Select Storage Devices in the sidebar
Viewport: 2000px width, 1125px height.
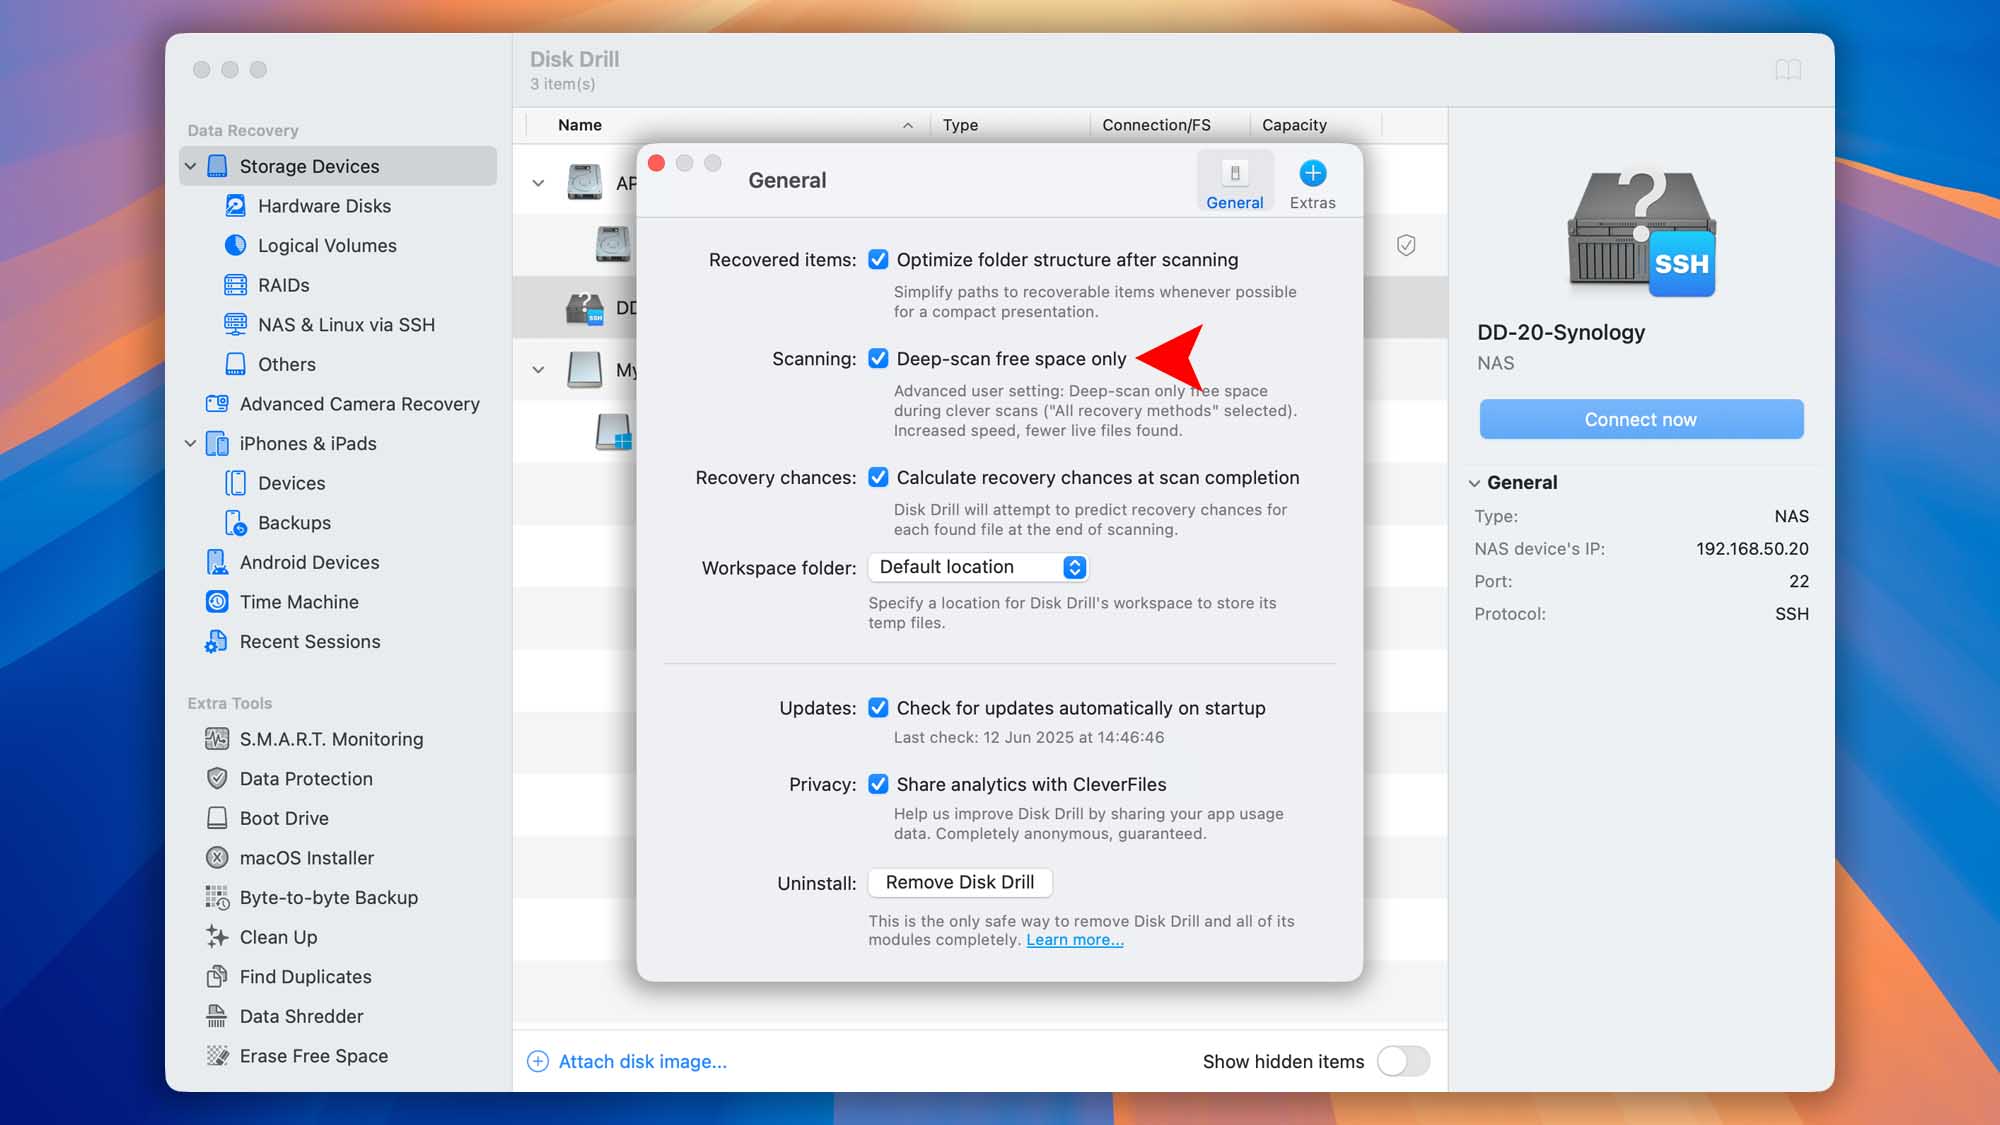click(338, 166)
